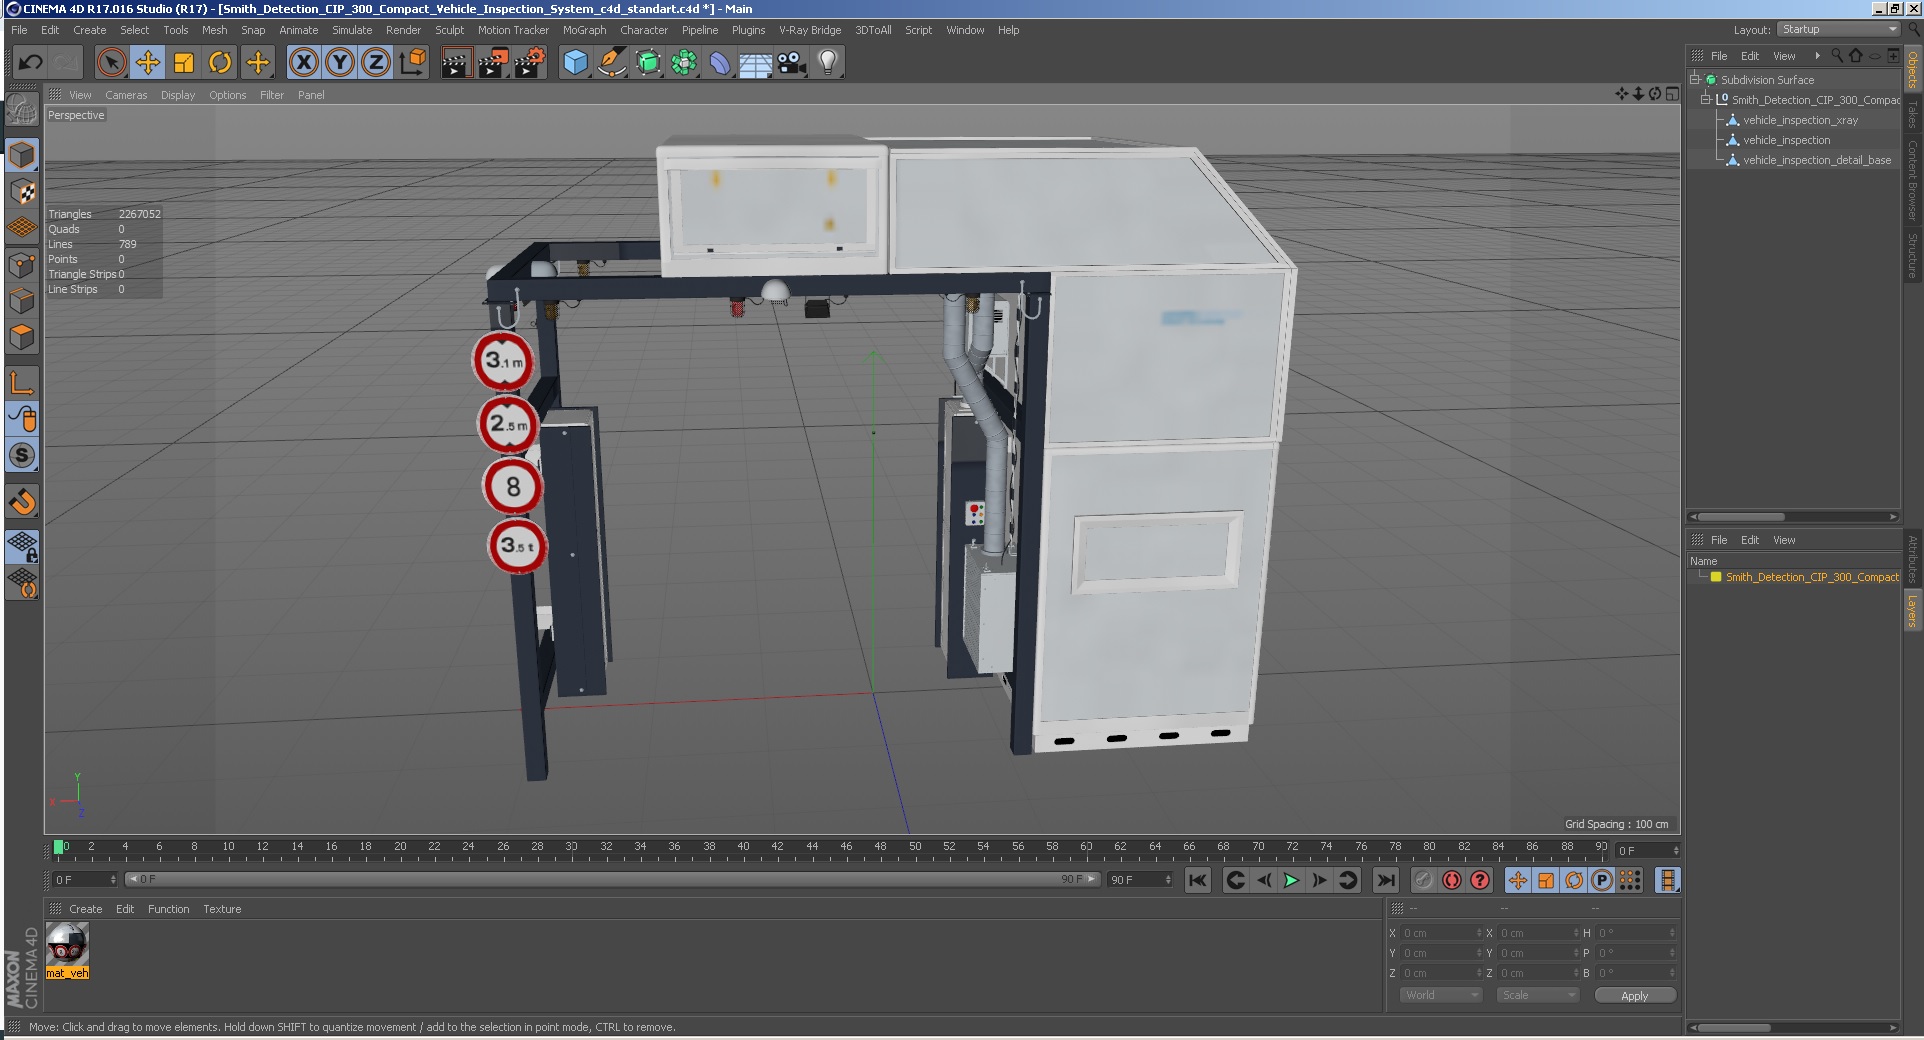The image size is (1924, 1040).
Task: Toggle Y axis lock
Action: point(340,63)
